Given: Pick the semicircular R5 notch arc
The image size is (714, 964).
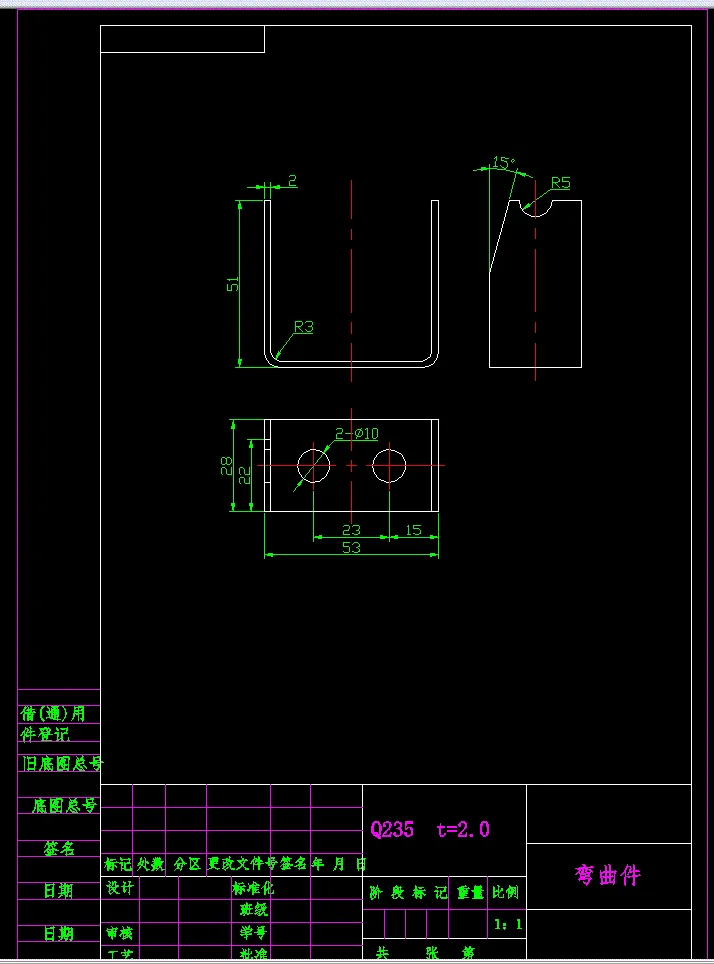Looking at the screenshot, I should point(536,208).
